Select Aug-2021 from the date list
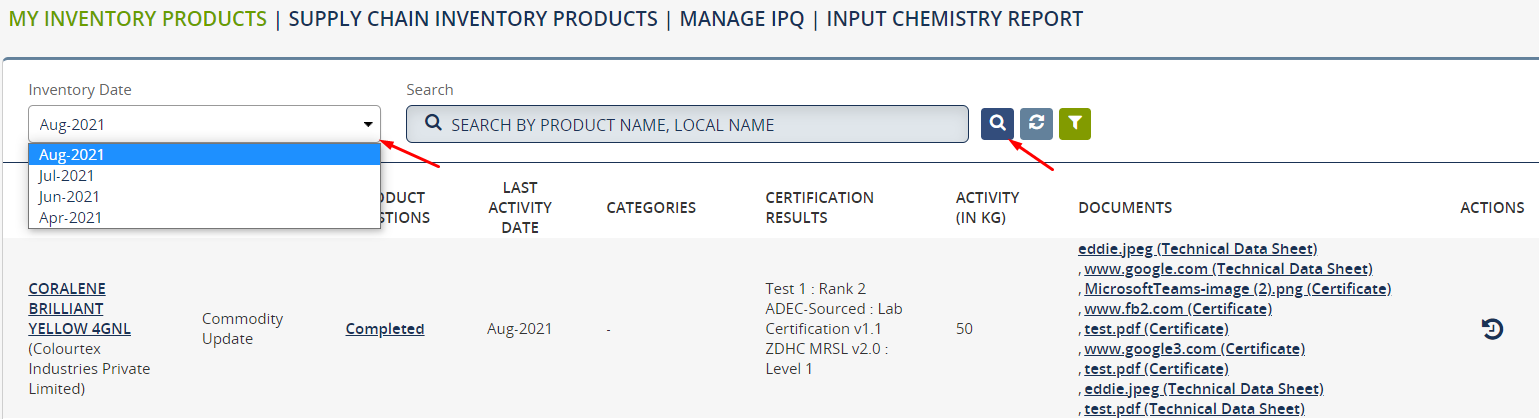The width and height of the screenshot is (1539, 419). pos(204,154)
